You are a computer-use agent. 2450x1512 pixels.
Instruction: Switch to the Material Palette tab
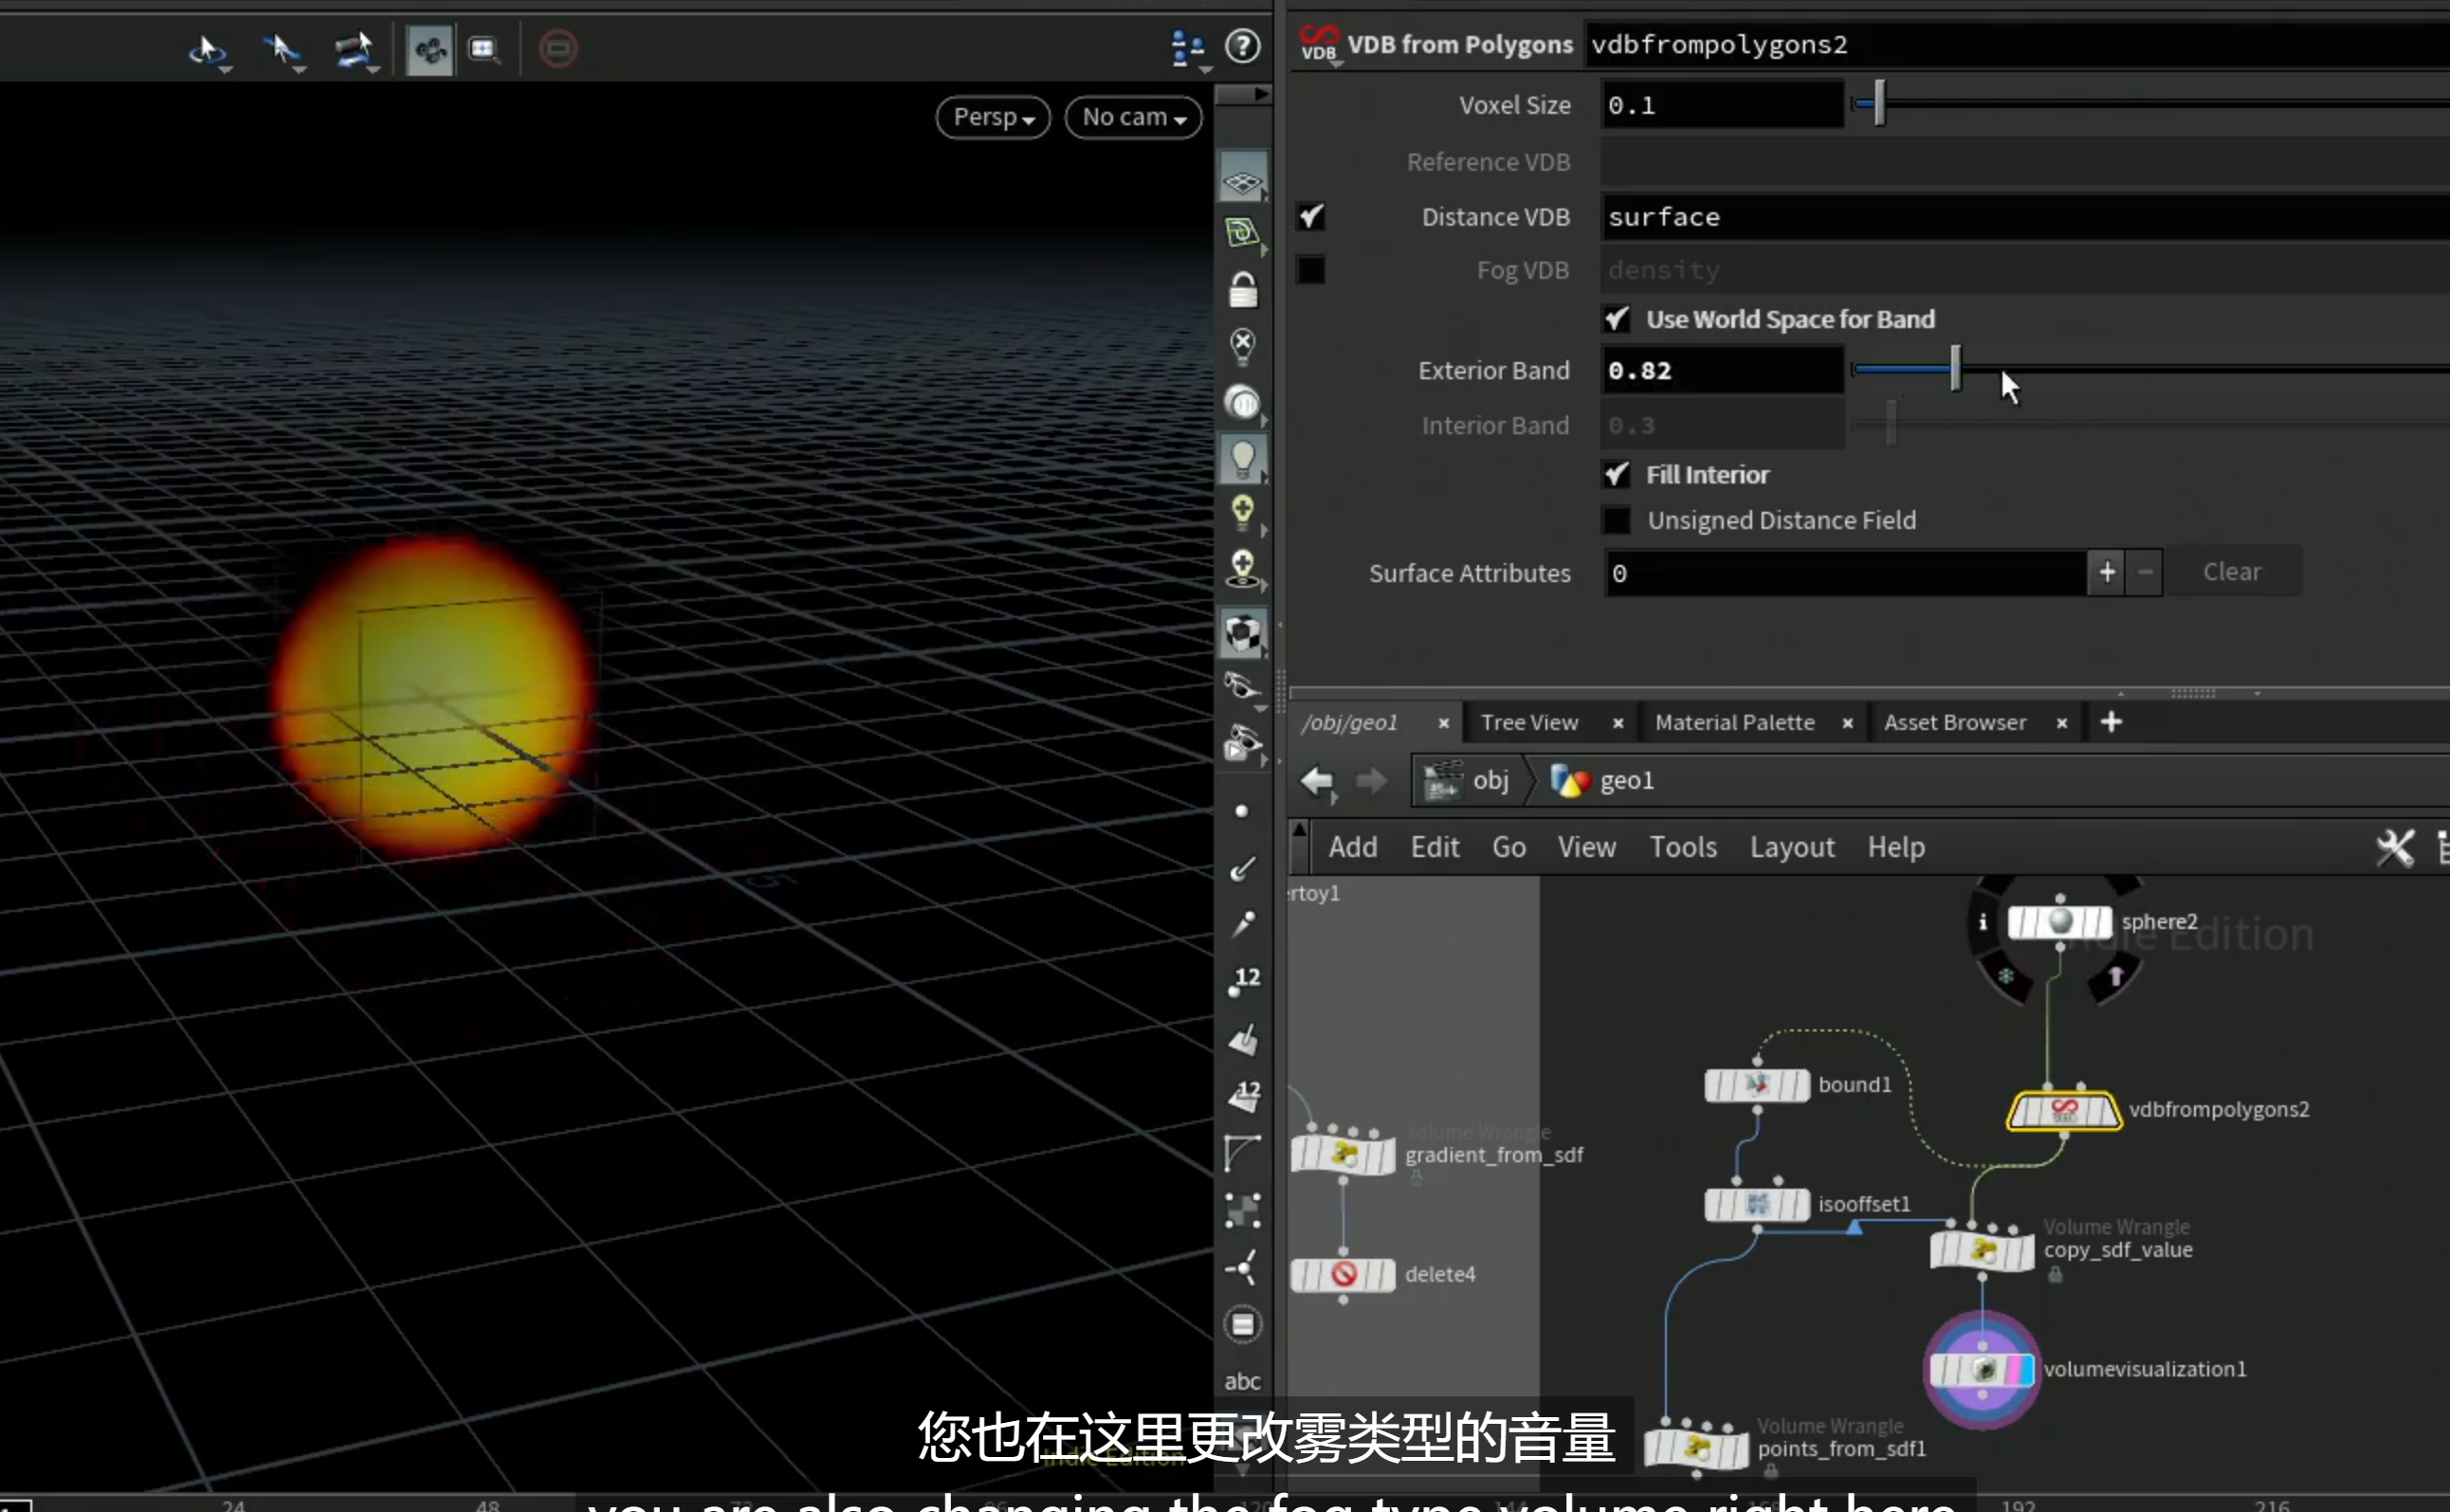(x=1734, y=722)
